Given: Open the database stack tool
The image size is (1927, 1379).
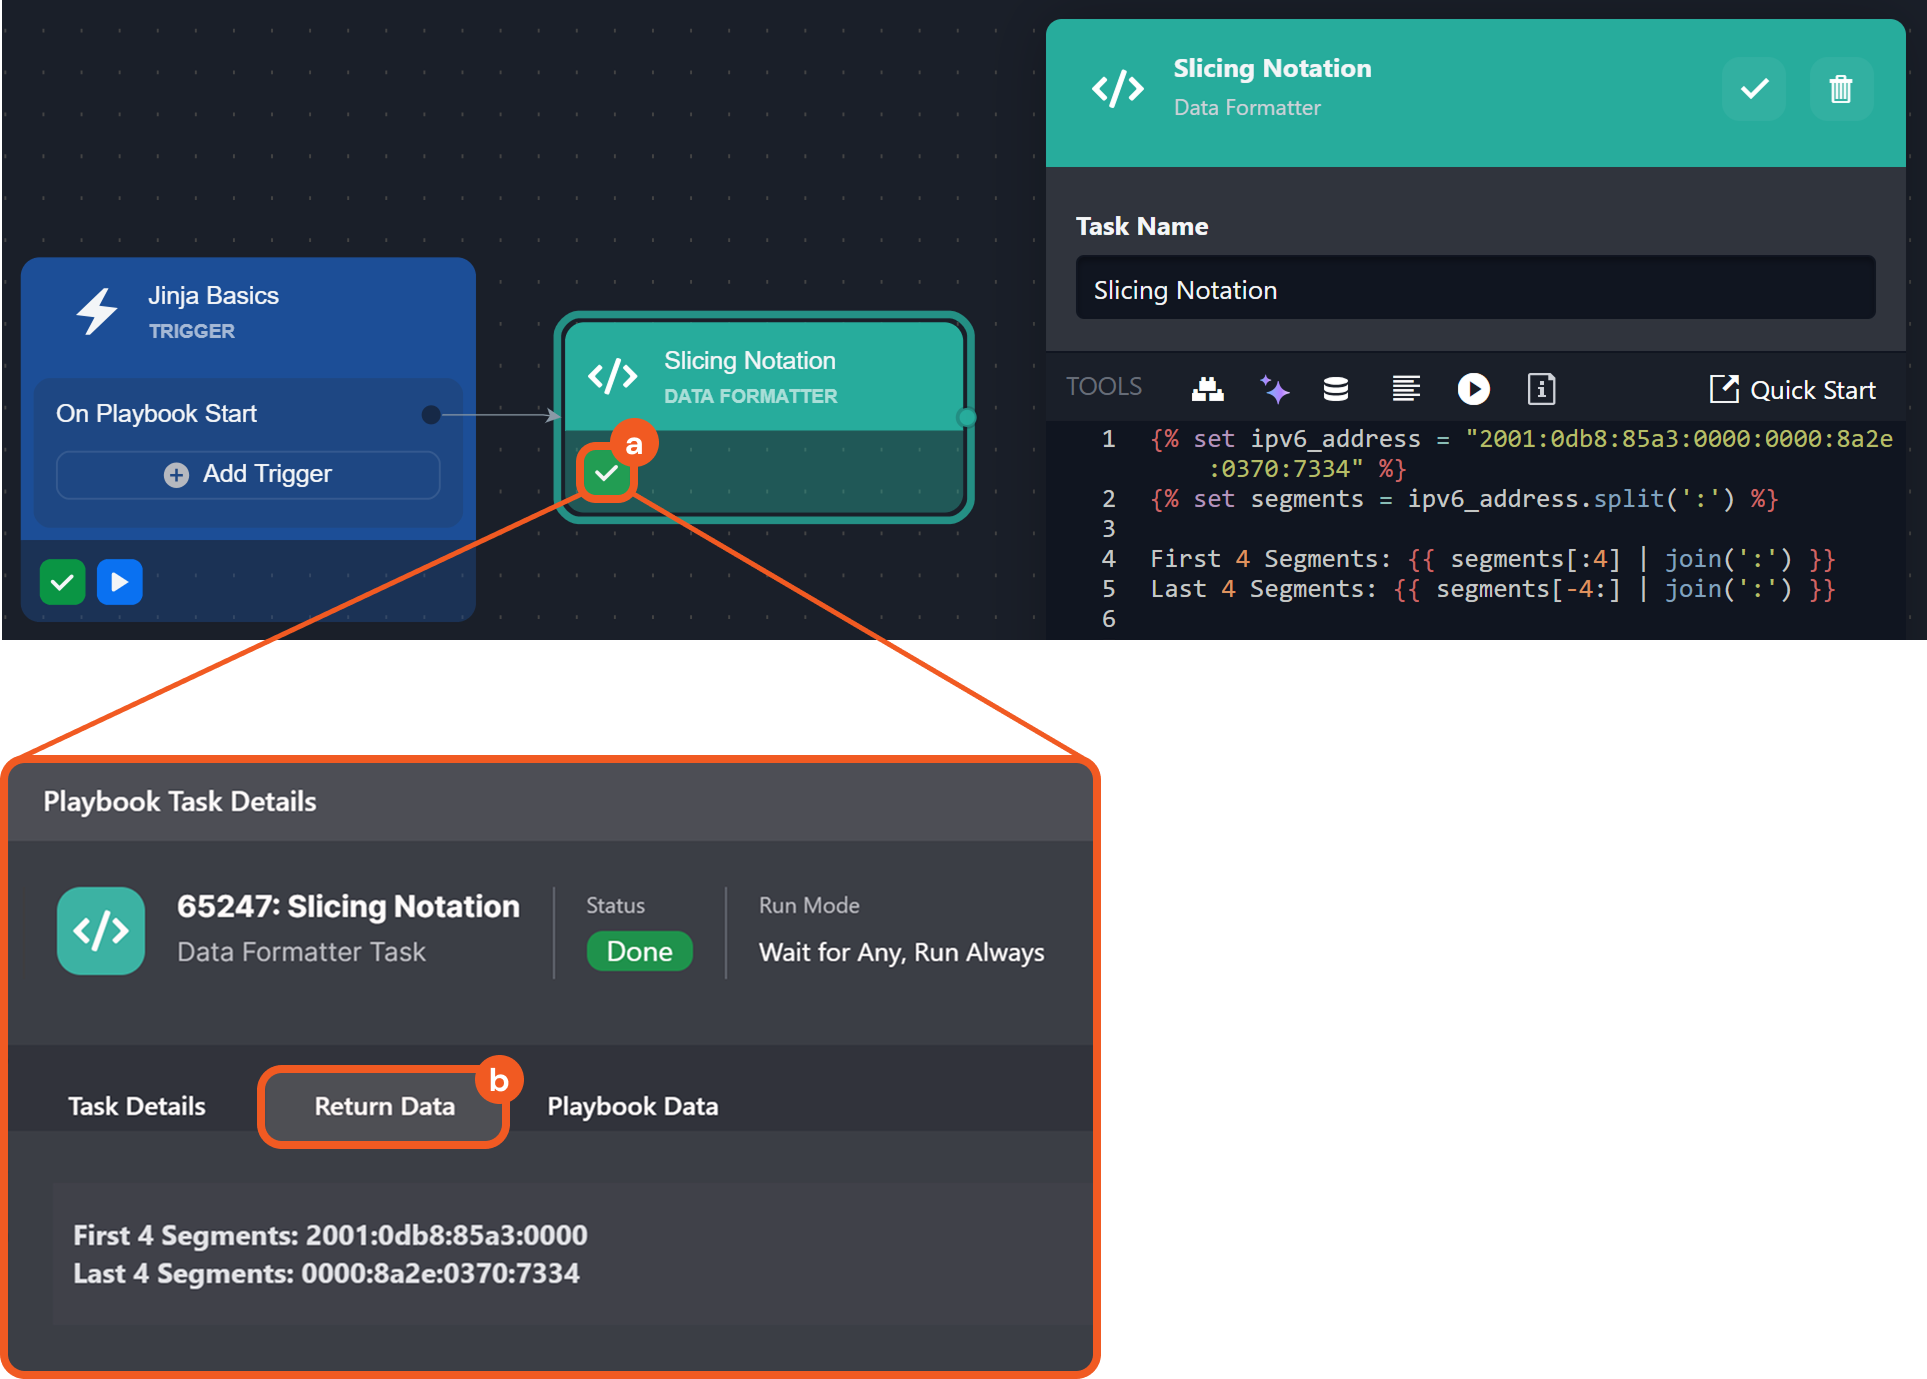Looking at the screenshot, I should click(1336, 389).
